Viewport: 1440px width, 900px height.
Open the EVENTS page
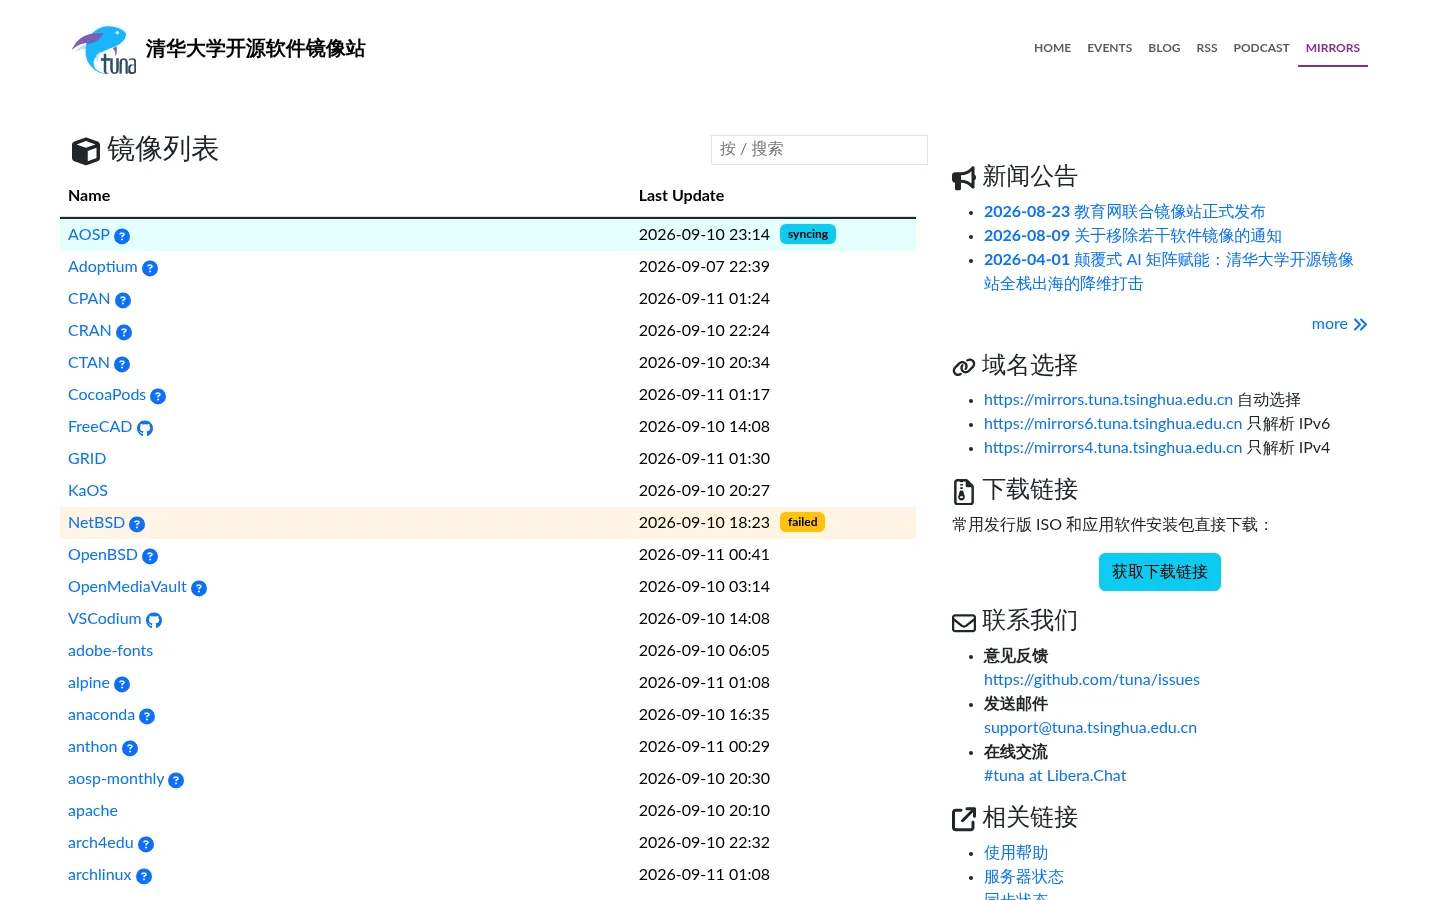click(x=1110, y=48)
